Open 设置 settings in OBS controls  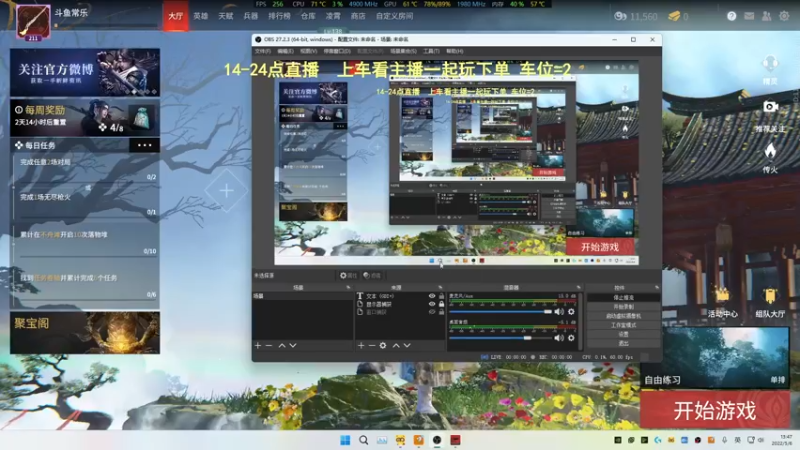tap(623, 334)
